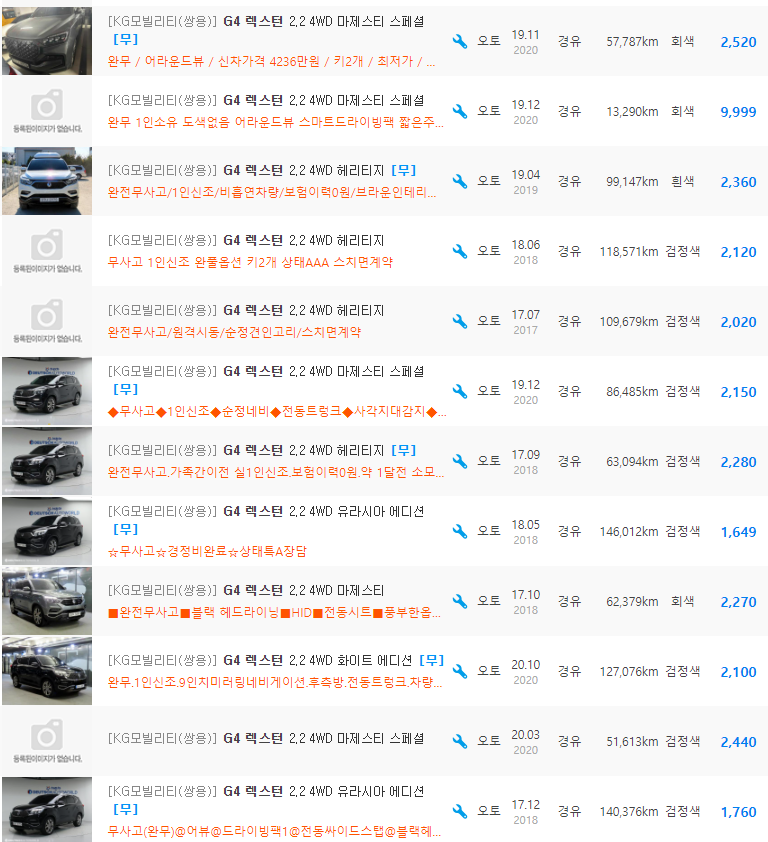
Task: Click price 9,999
Action: pyautogui.click(x=738, y=112)
